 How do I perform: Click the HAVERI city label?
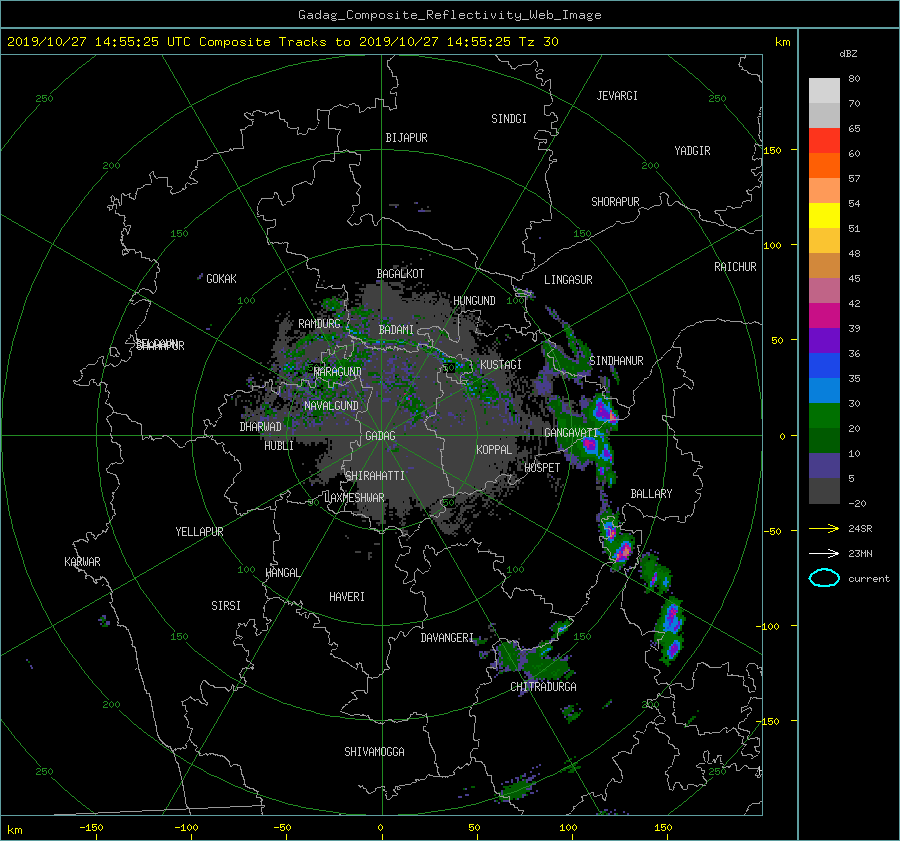tap(347, 597)
